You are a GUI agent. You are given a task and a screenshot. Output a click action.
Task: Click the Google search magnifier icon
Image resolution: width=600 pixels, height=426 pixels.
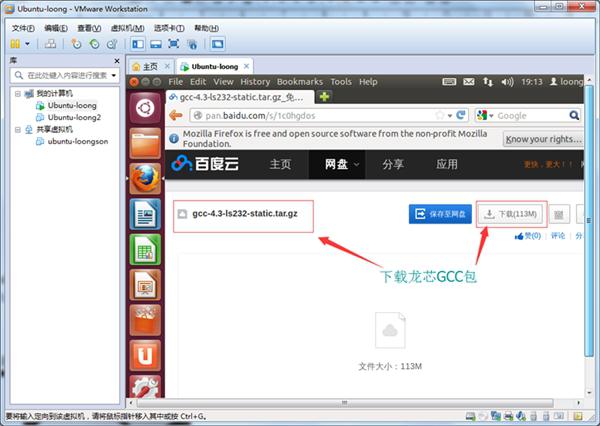pyautogui.click(x=574, y=115)
